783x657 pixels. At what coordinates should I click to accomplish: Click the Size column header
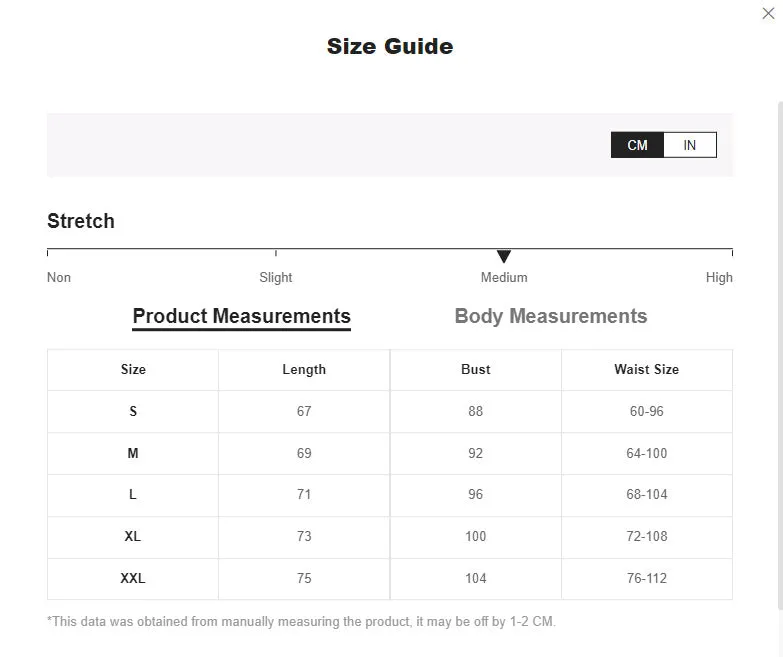[x=133, y=369]
